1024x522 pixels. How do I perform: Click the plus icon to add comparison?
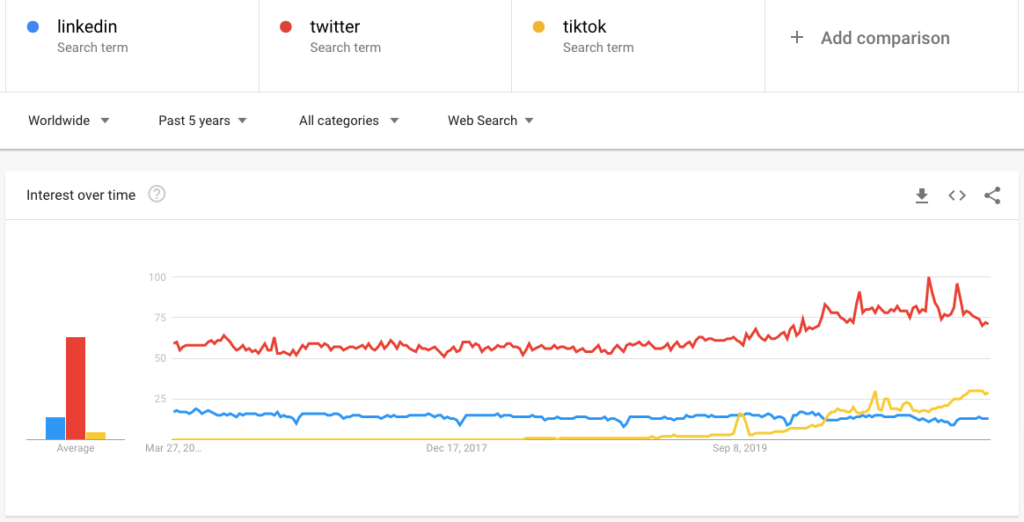click(797, 38)
